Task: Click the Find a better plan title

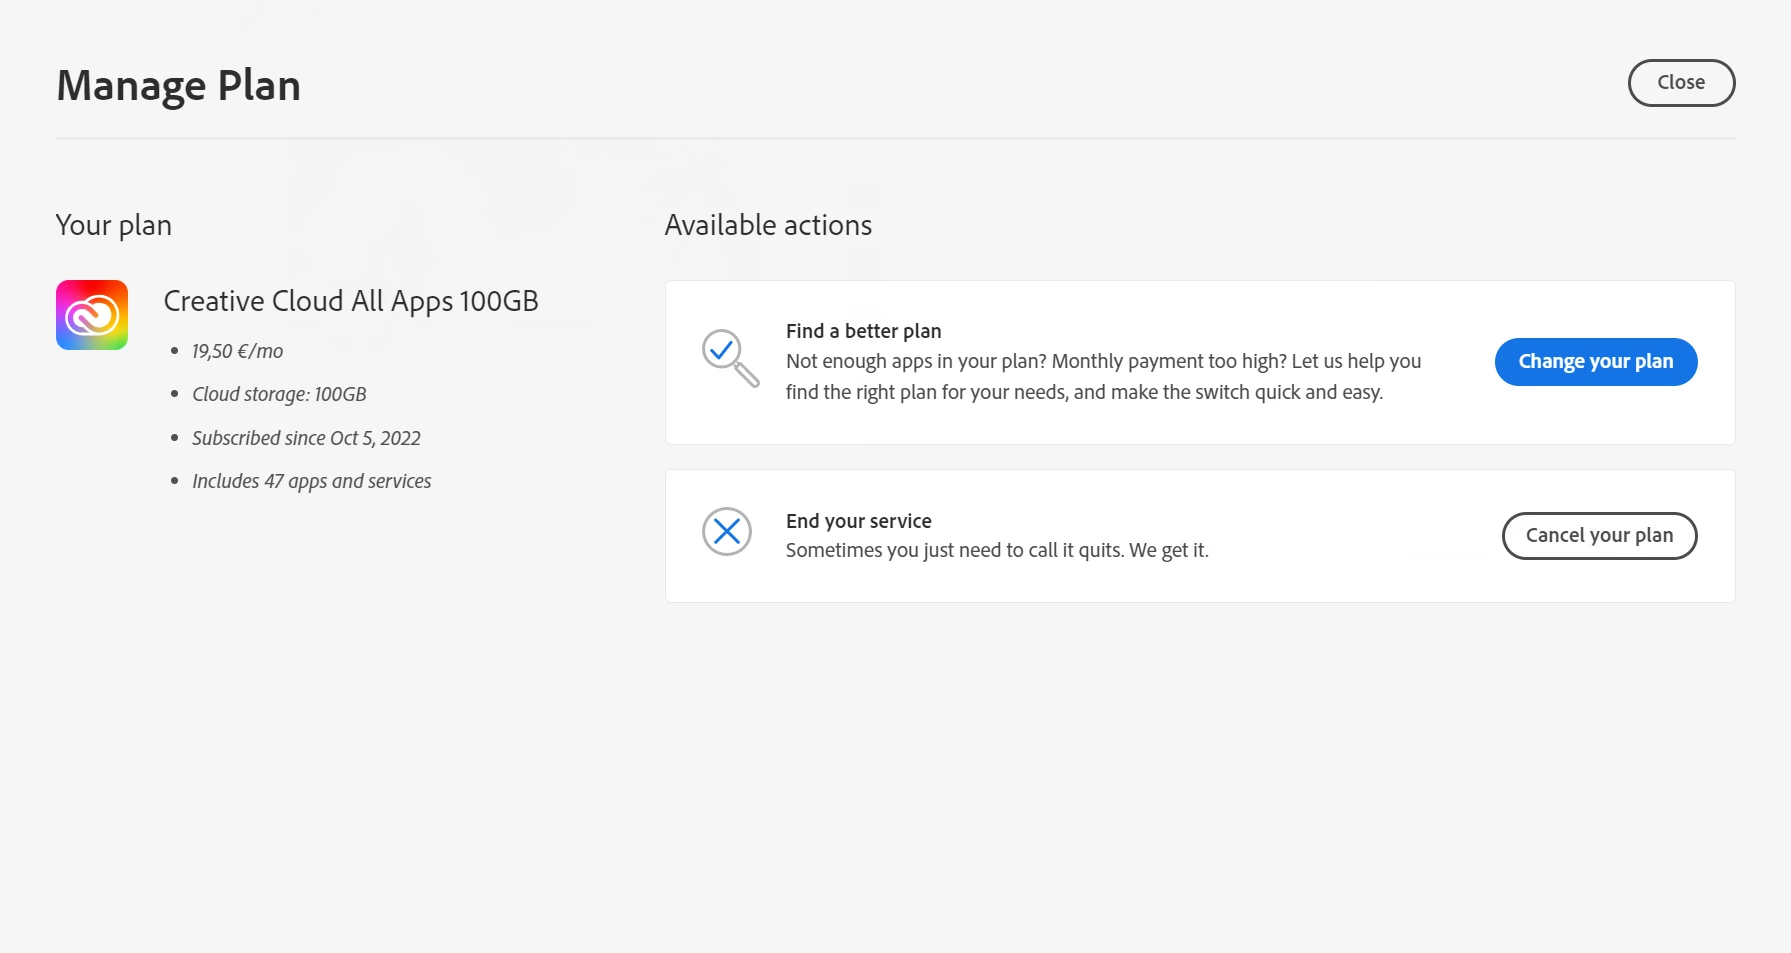Action: point(863,331)
